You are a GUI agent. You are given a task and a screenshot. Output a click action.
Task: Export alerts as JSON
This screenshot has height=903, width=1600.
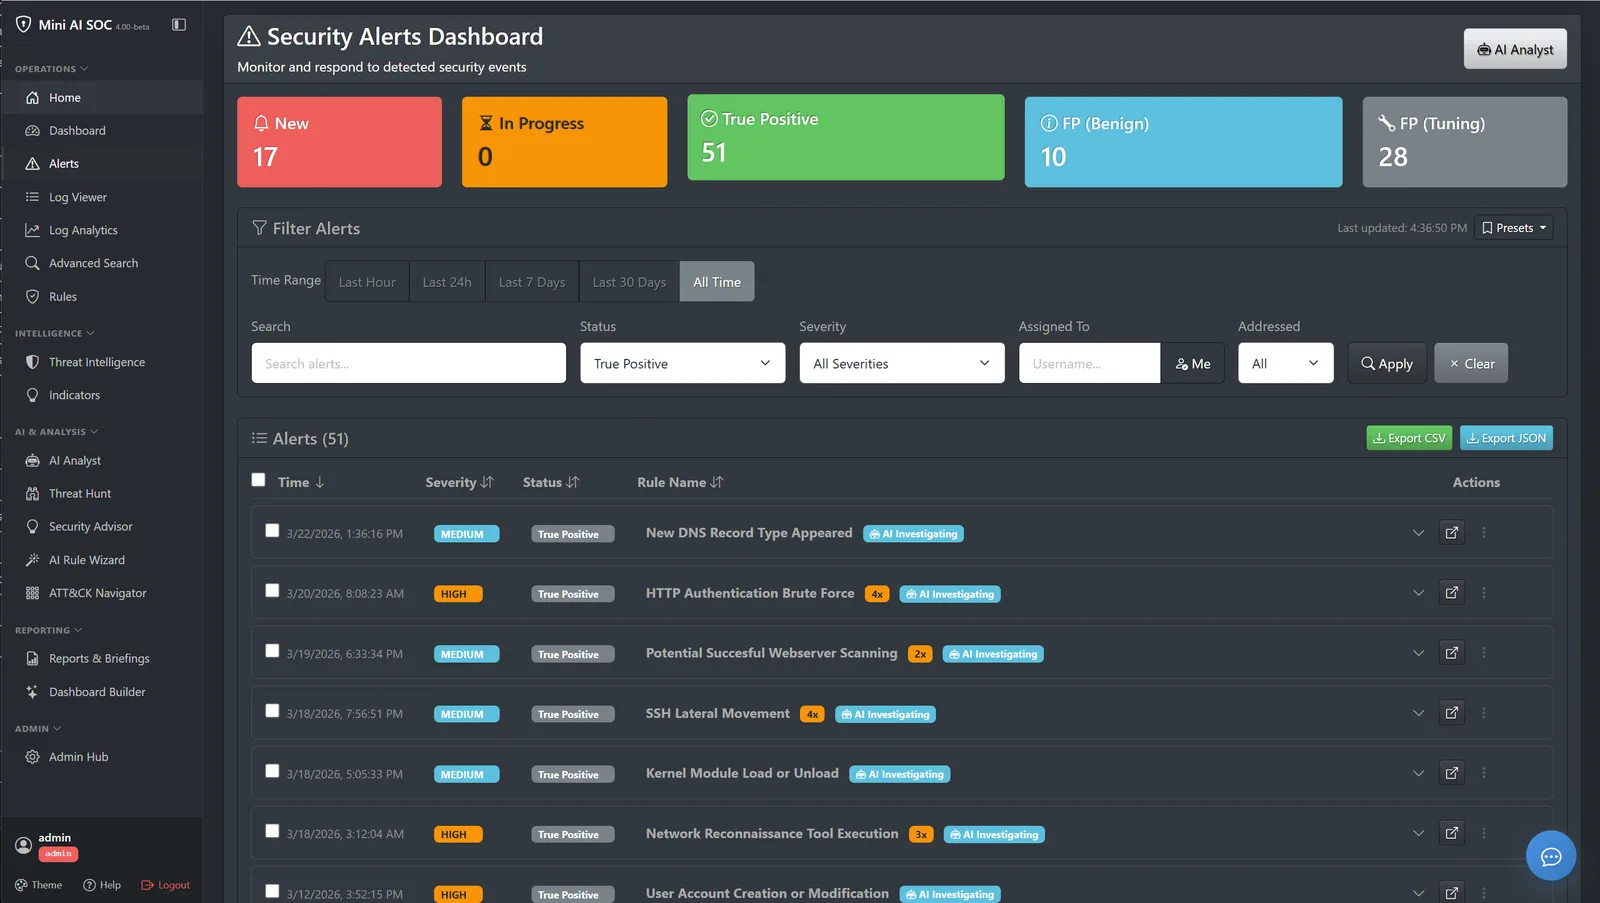click(x=1506, y=438)
